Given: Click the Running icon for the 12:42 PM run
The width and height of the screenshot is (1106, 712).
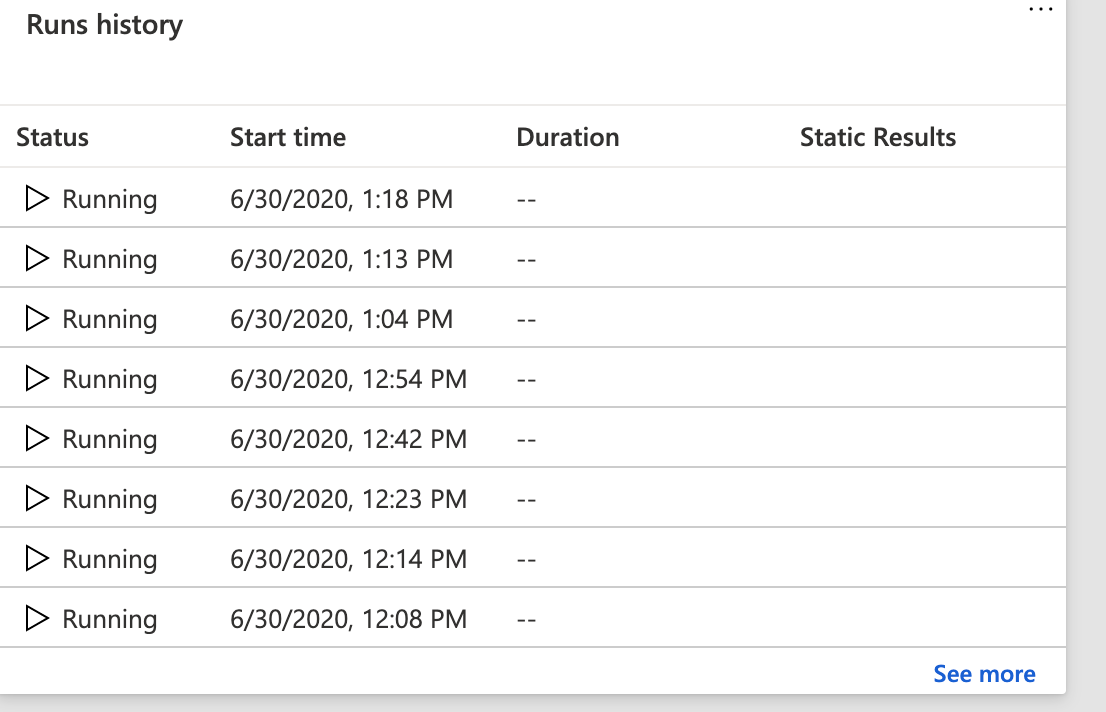Looking at the screenshot, I should [x=37, y=439].
